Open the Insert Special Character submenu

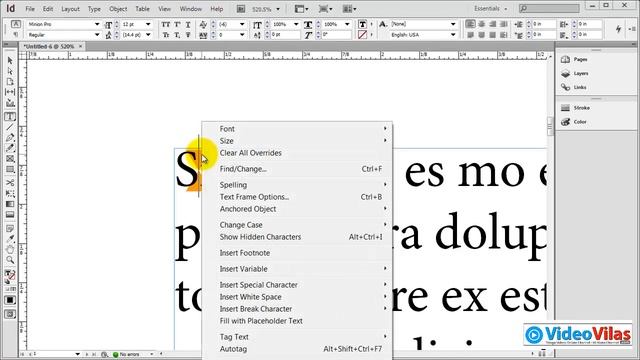click(297, 285)
